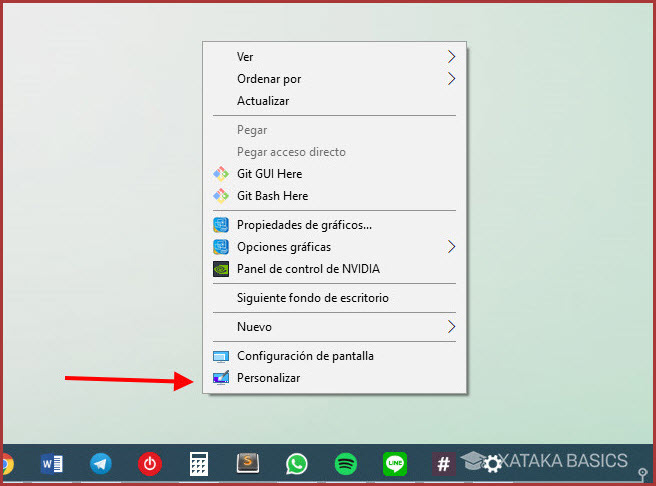Open Configuración de pantalla

click(x=305, y=356)
